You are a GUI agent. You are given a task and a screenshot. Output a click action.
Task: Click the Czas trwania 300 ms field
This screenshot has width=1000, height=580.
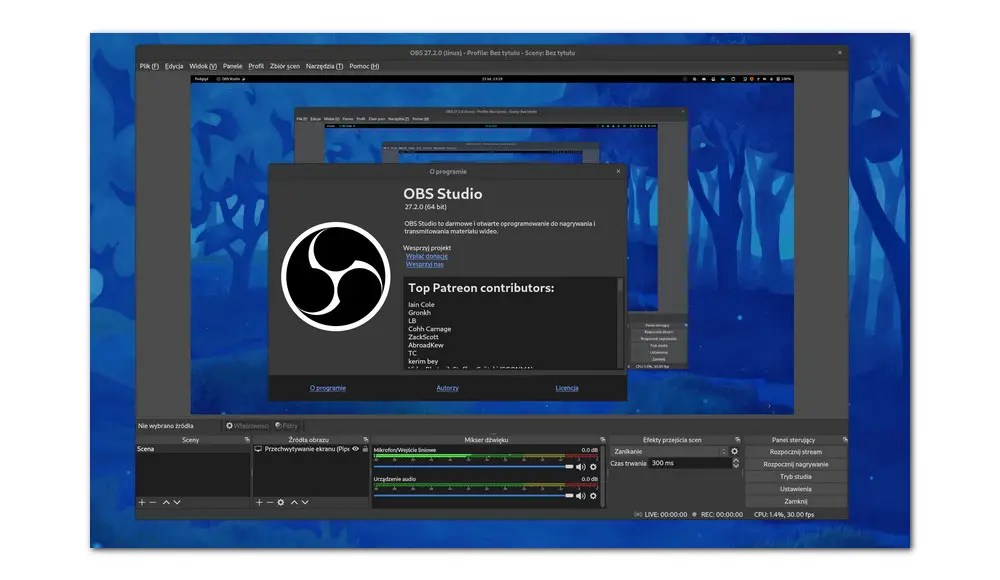click(689, 463)
